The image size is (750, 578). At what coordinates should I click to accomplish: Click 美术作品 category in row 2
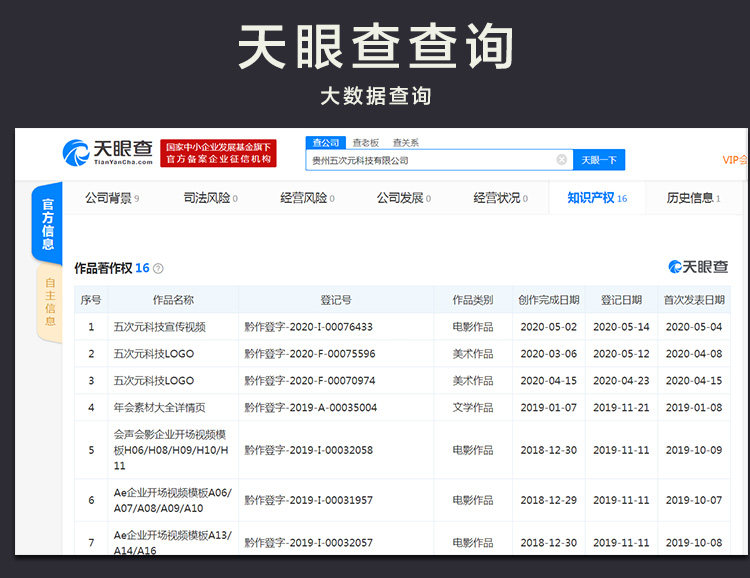pyautogui.click(x=473, y=354)
